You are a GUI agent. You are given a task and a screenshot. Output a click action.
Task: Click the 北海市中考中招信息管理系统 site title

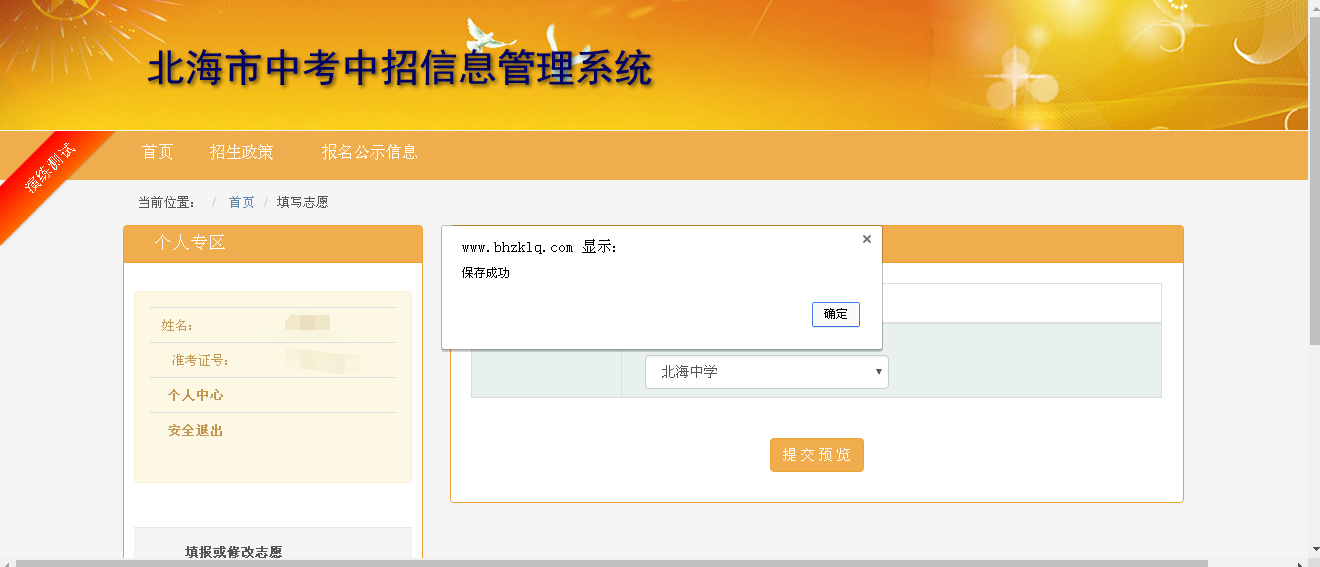click(400, 68)
